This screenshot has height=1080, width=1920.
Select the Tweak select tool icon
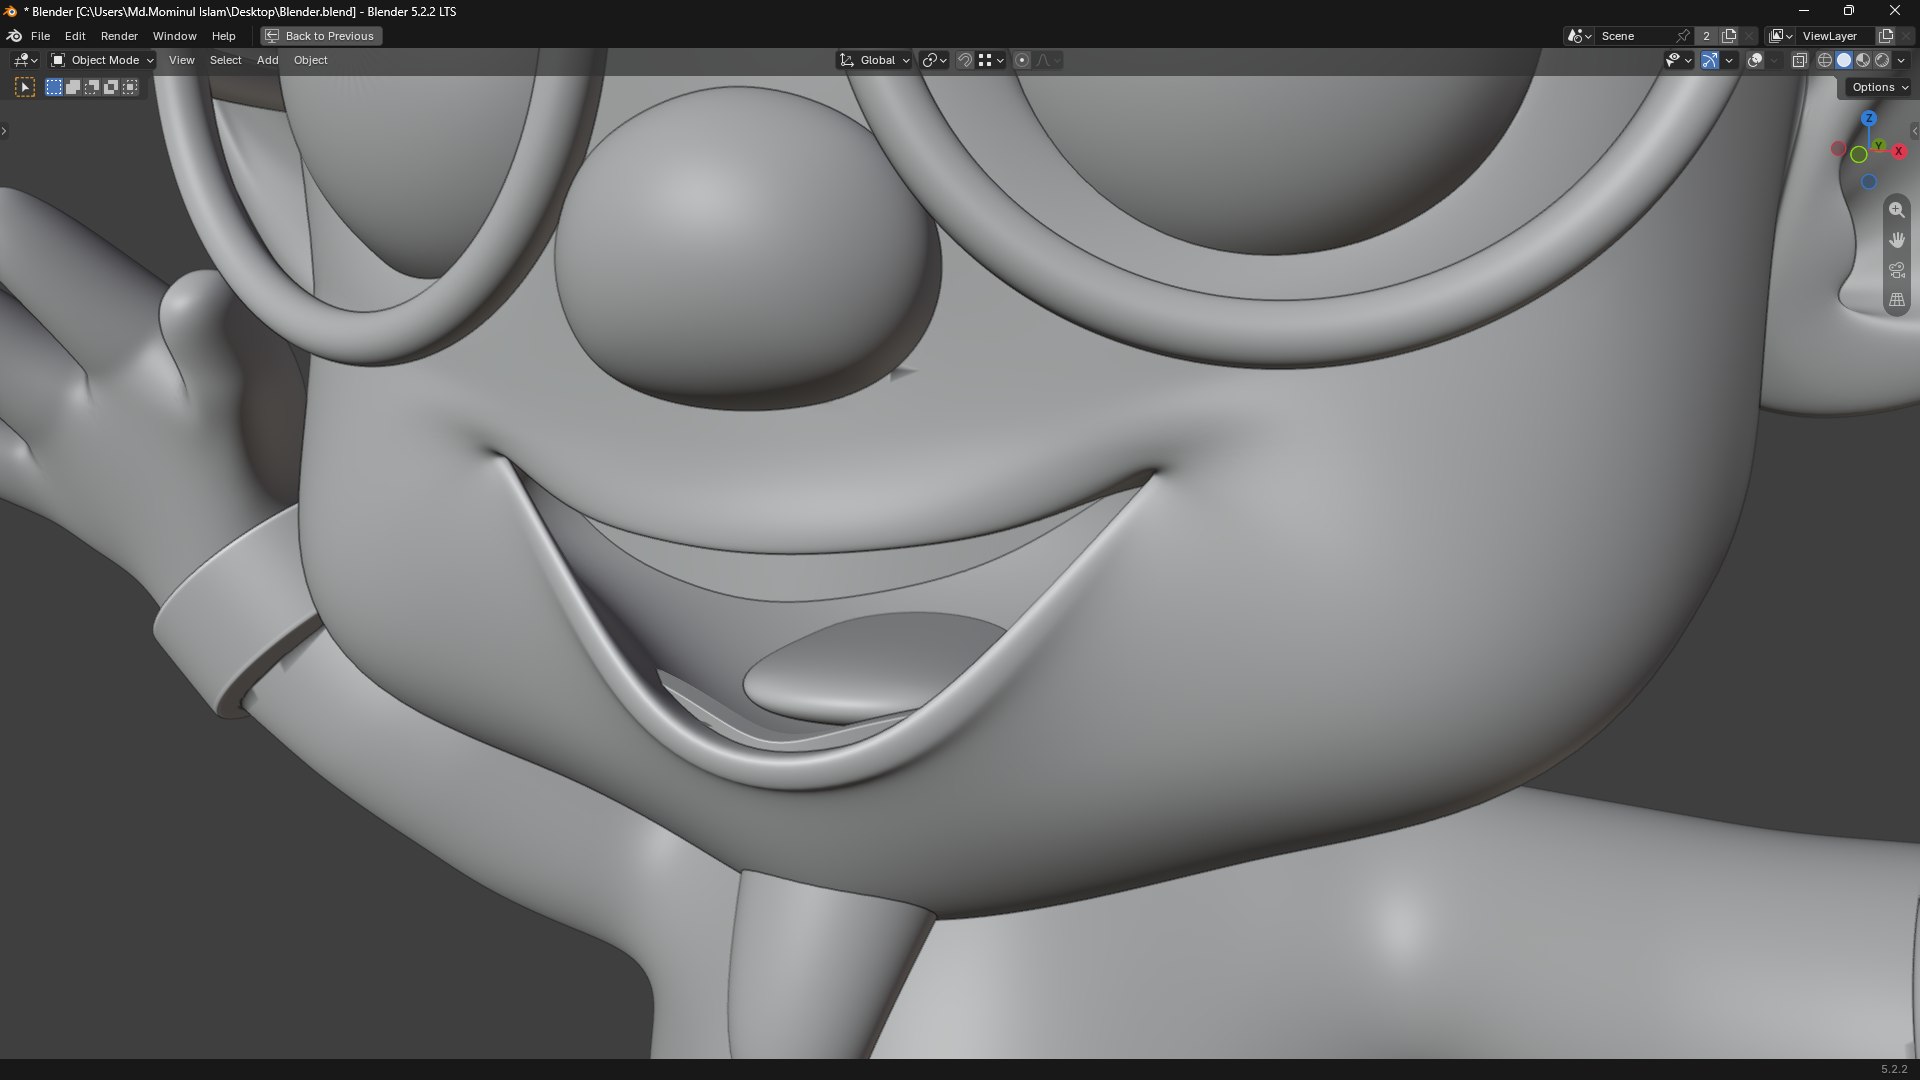tap(25, 87)
